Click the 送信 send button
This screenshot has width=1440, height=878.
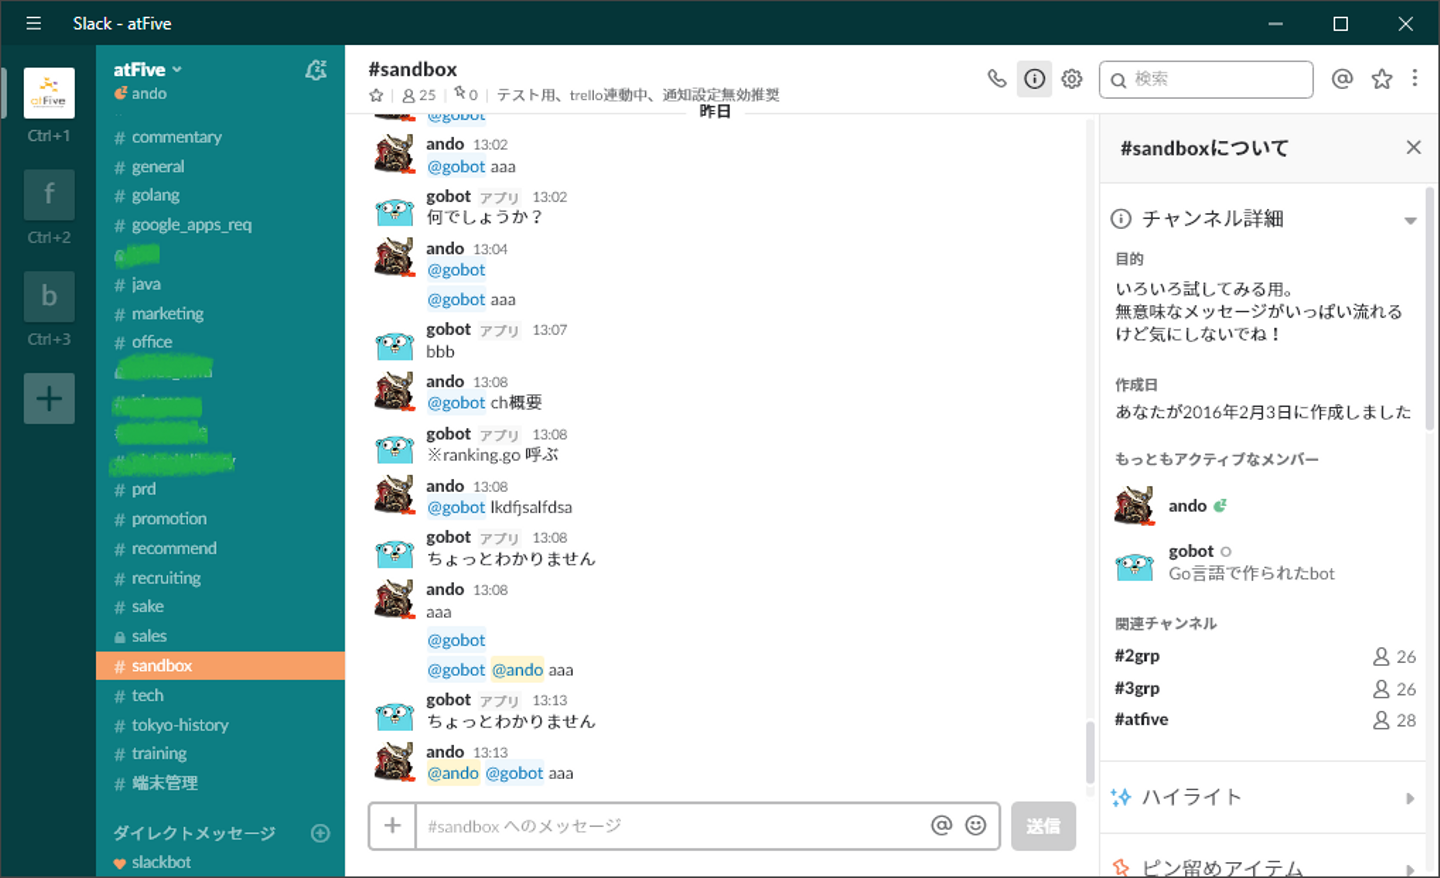(x=1043, y=826)
